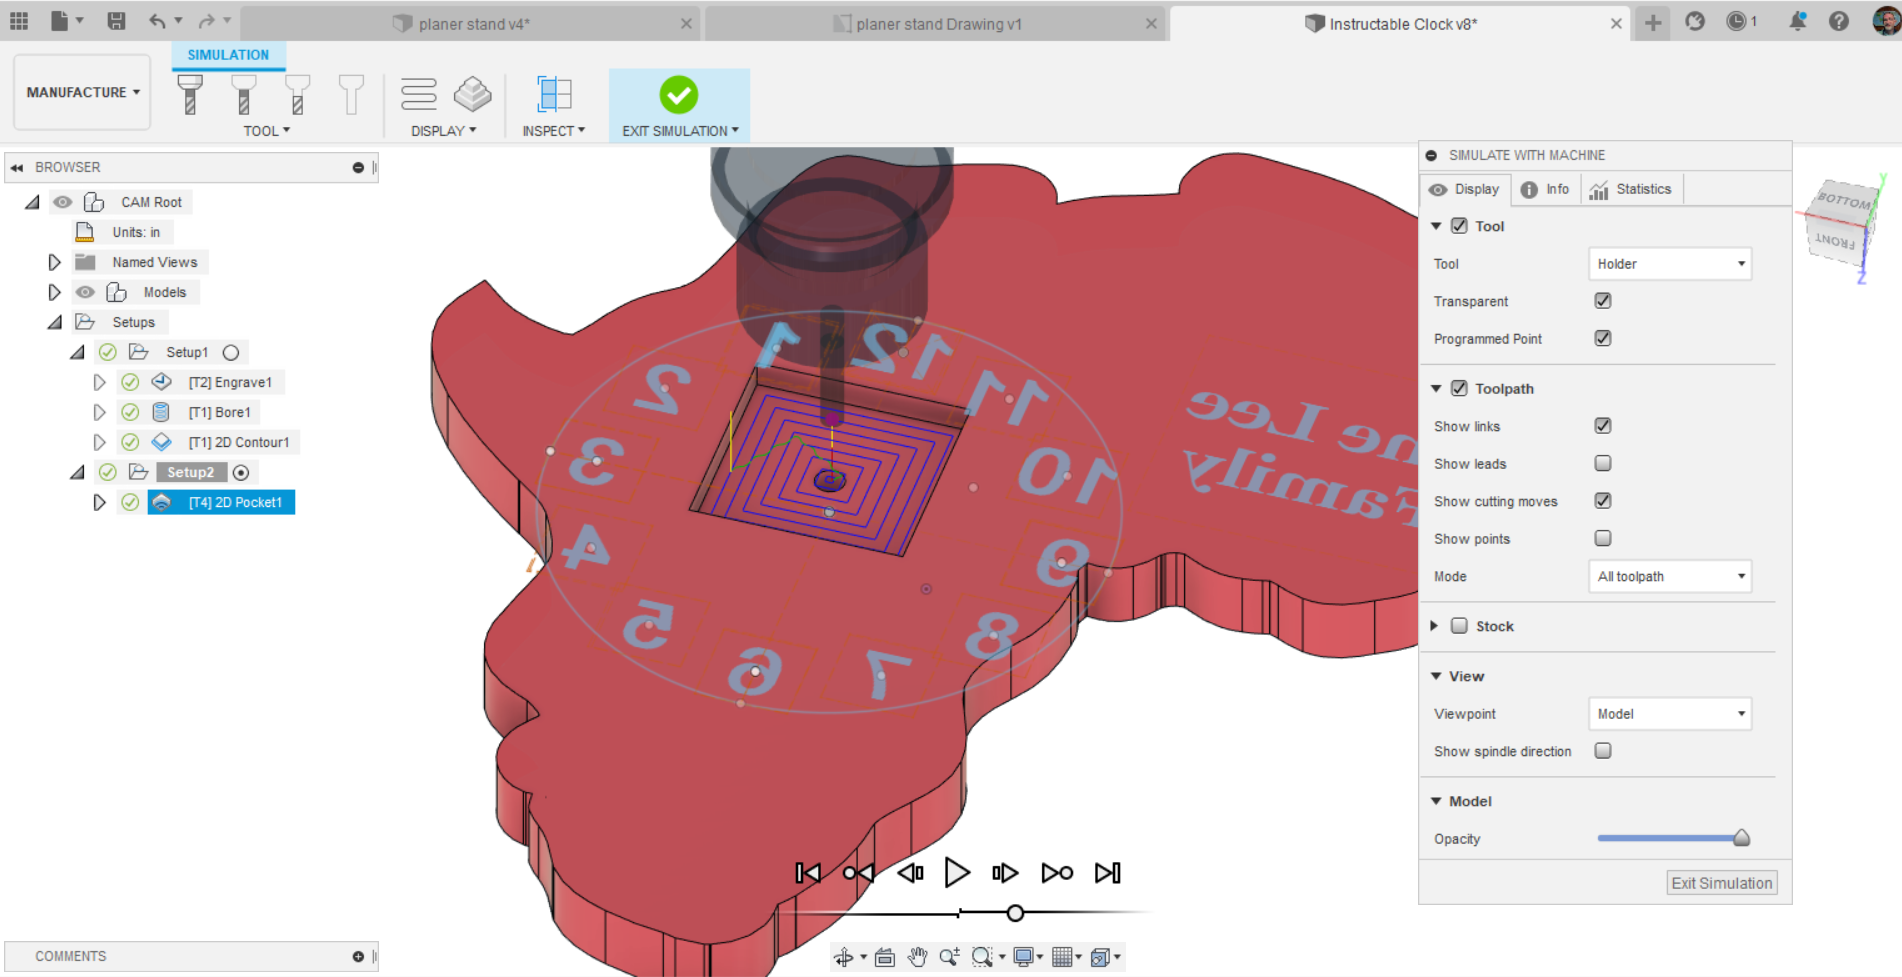Open the notifications bell
The height and width of the screenshot is (977, 1902).
[x=1798, y=21]
